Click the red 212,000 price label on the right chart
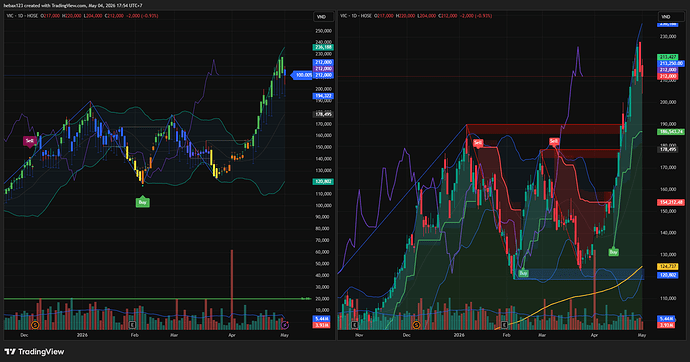690x362 pixels. pos(668,77)
